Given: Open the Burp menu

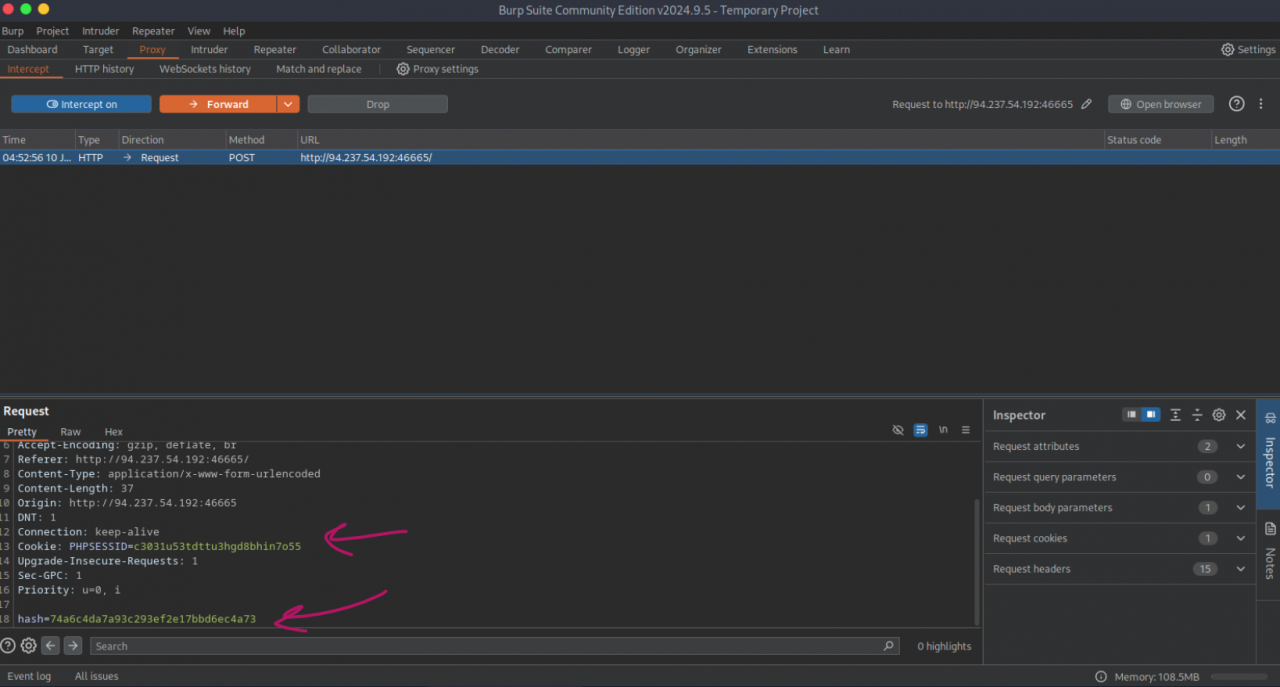Looking at the screenshot, I should pyautogui.click(x=12, y=31).
